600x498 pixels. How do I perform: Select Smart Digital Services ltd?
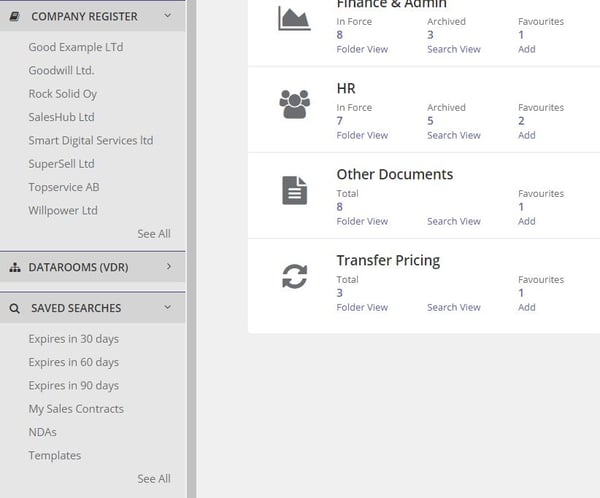91,140
